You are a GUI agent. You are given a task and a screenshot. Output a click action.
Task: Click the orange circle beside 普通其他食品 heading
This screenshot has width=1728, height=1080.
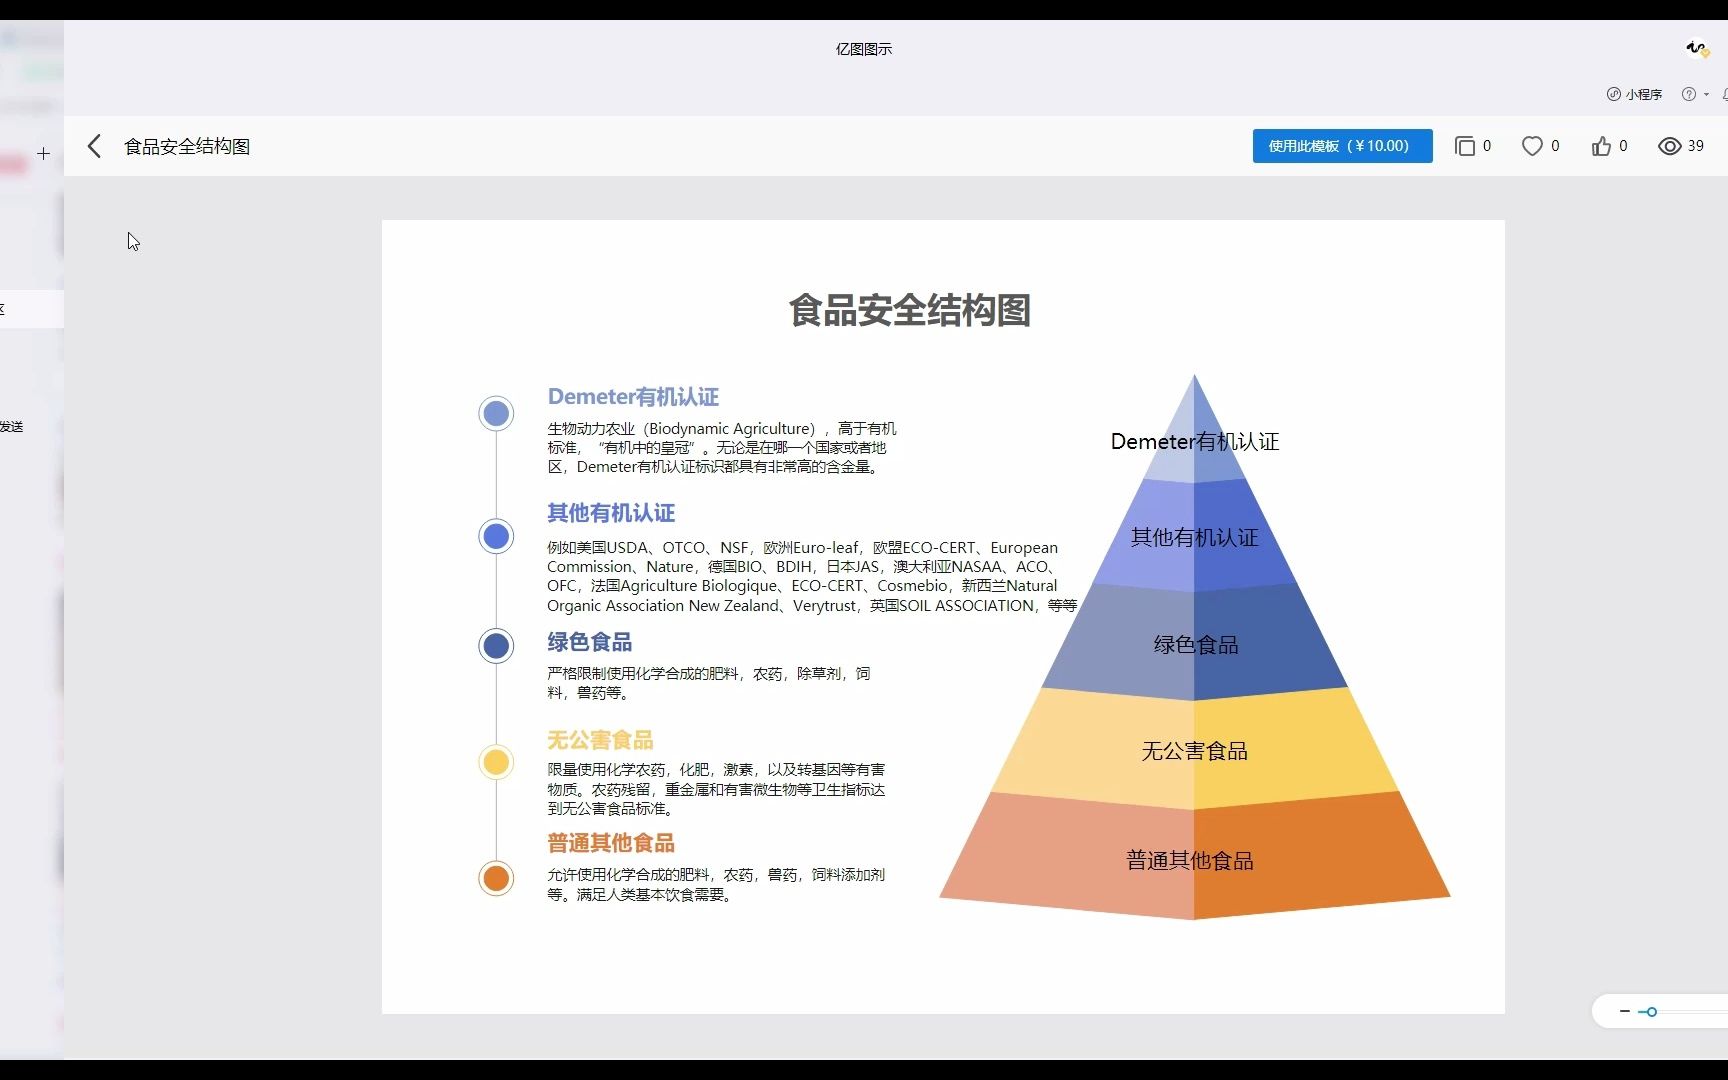coord(496,878)
